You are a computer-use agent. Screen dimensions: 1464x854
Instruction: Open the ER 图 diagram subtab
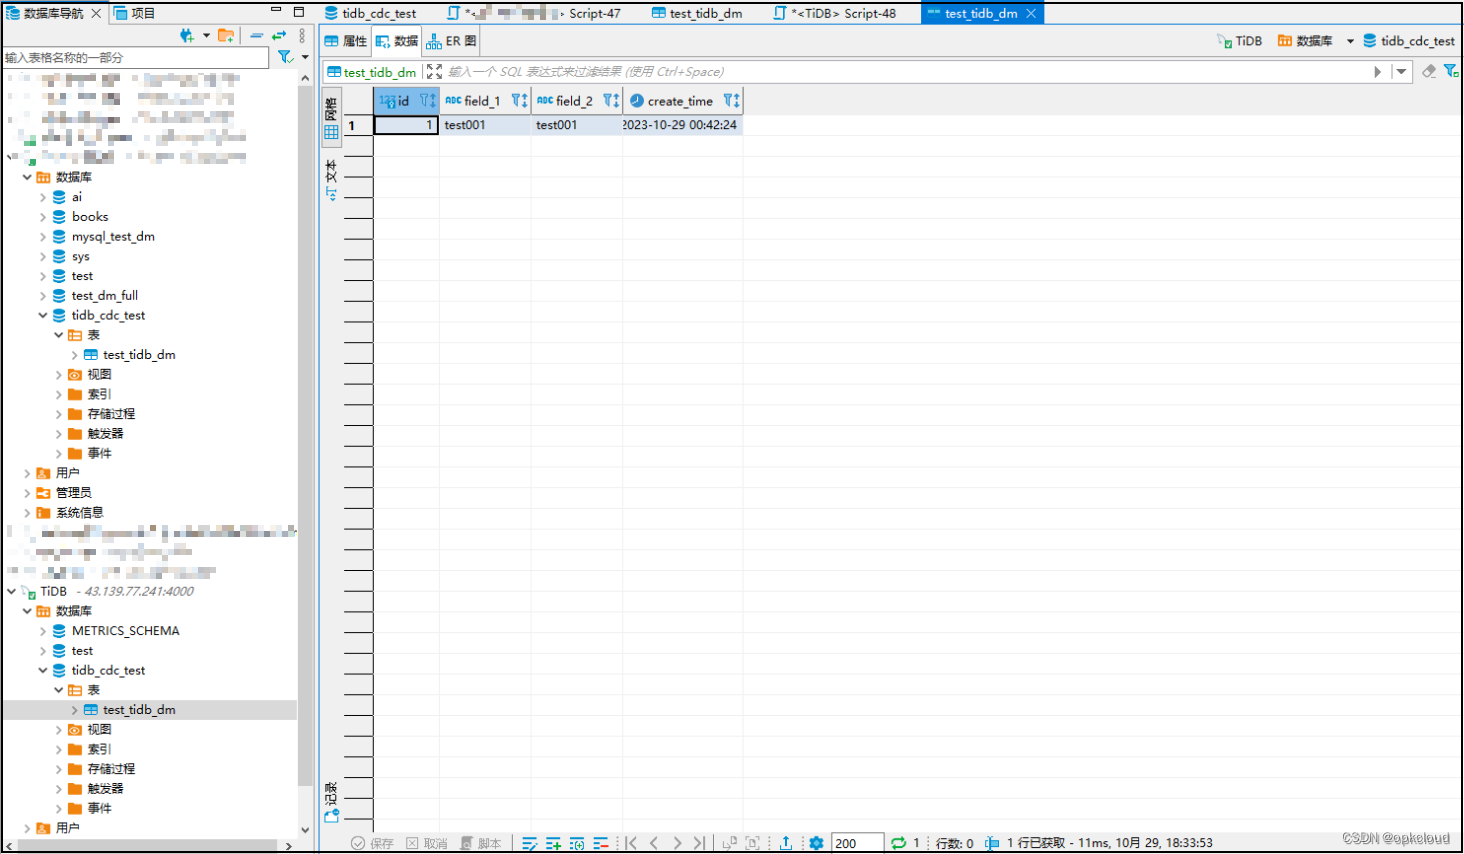tap(451, 41)
